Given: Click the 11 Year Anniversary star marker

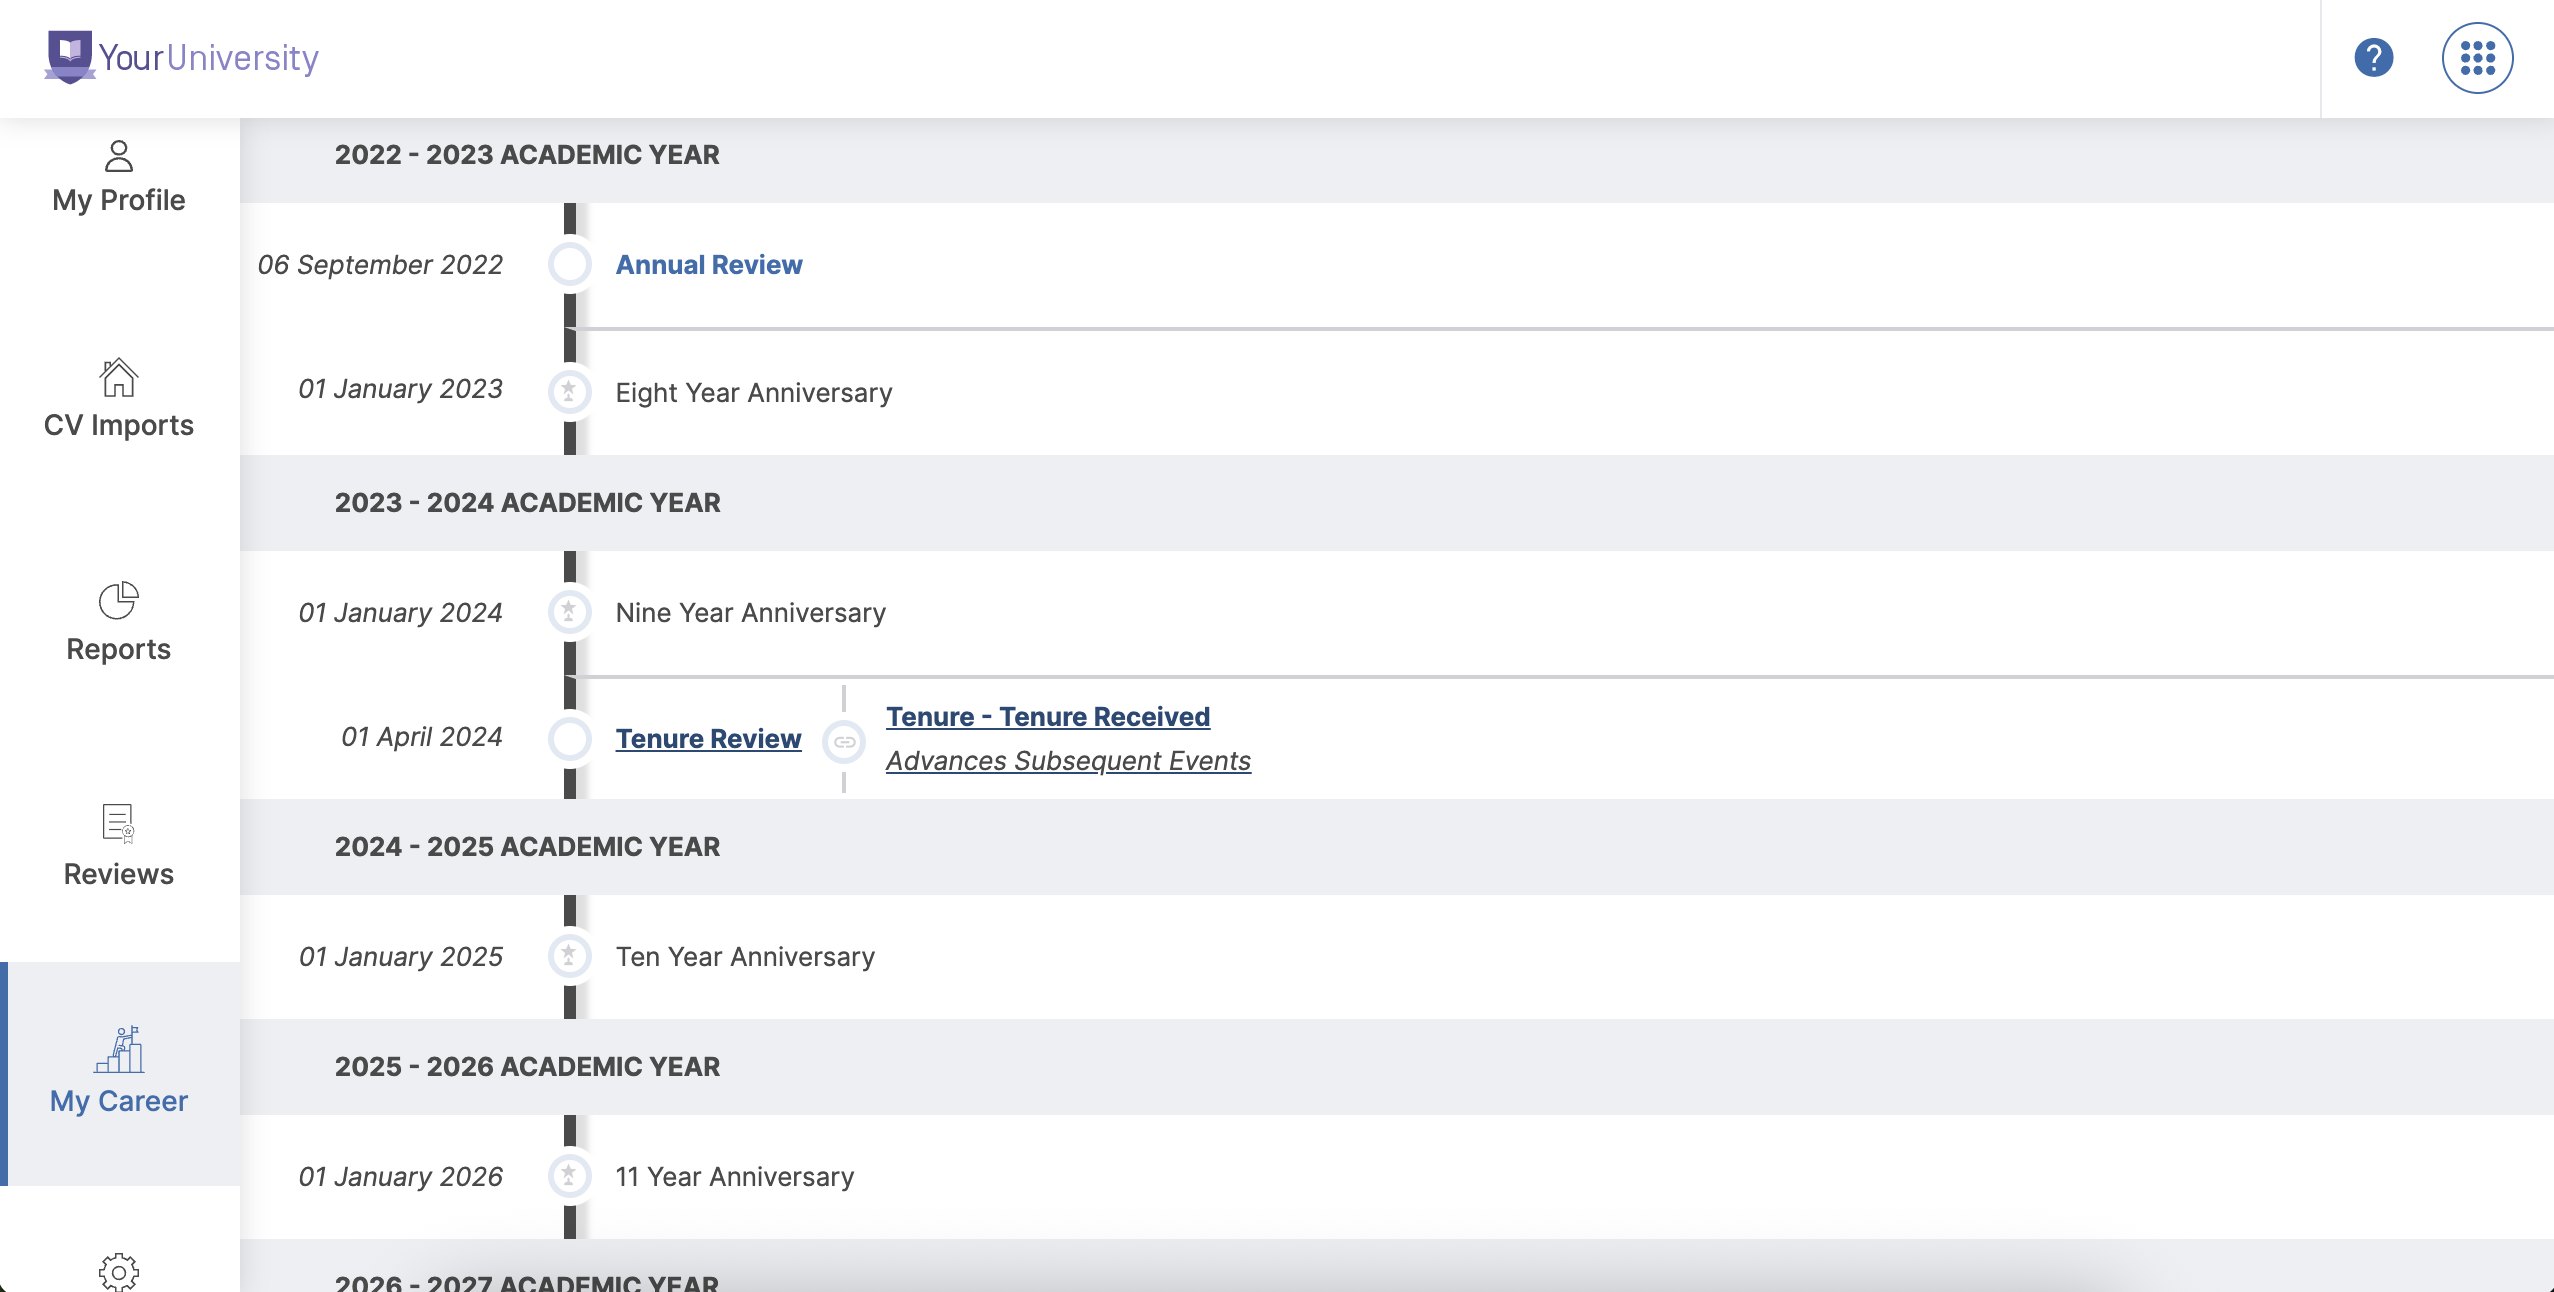Looking at the screenshot, I should [x=569, y=1176].
